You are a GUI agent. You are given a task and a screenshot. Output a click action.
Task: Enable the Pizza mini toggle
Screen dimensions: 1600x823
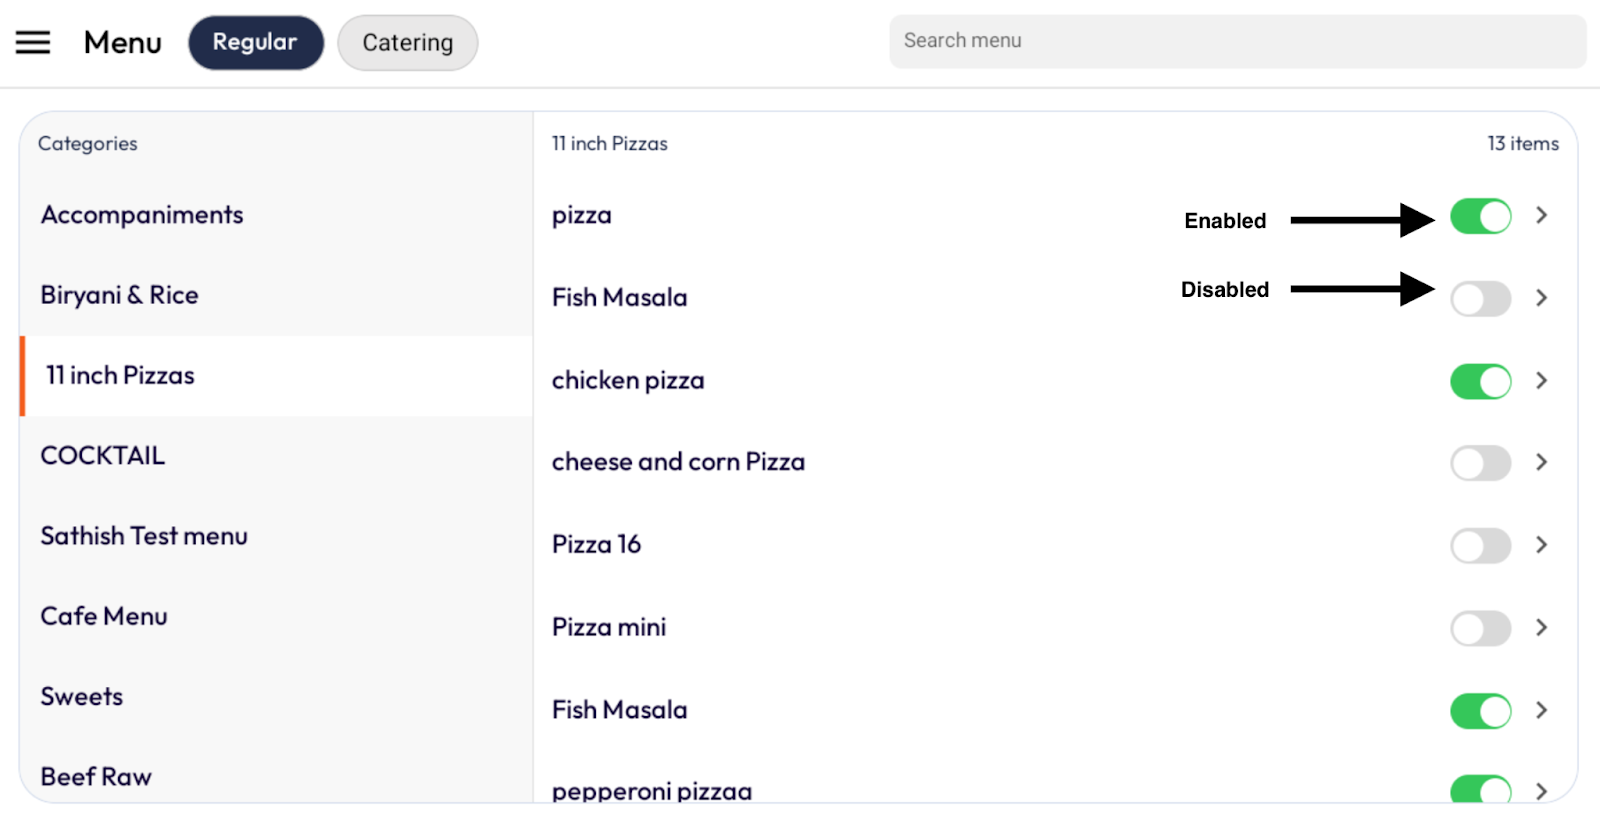1480,628
